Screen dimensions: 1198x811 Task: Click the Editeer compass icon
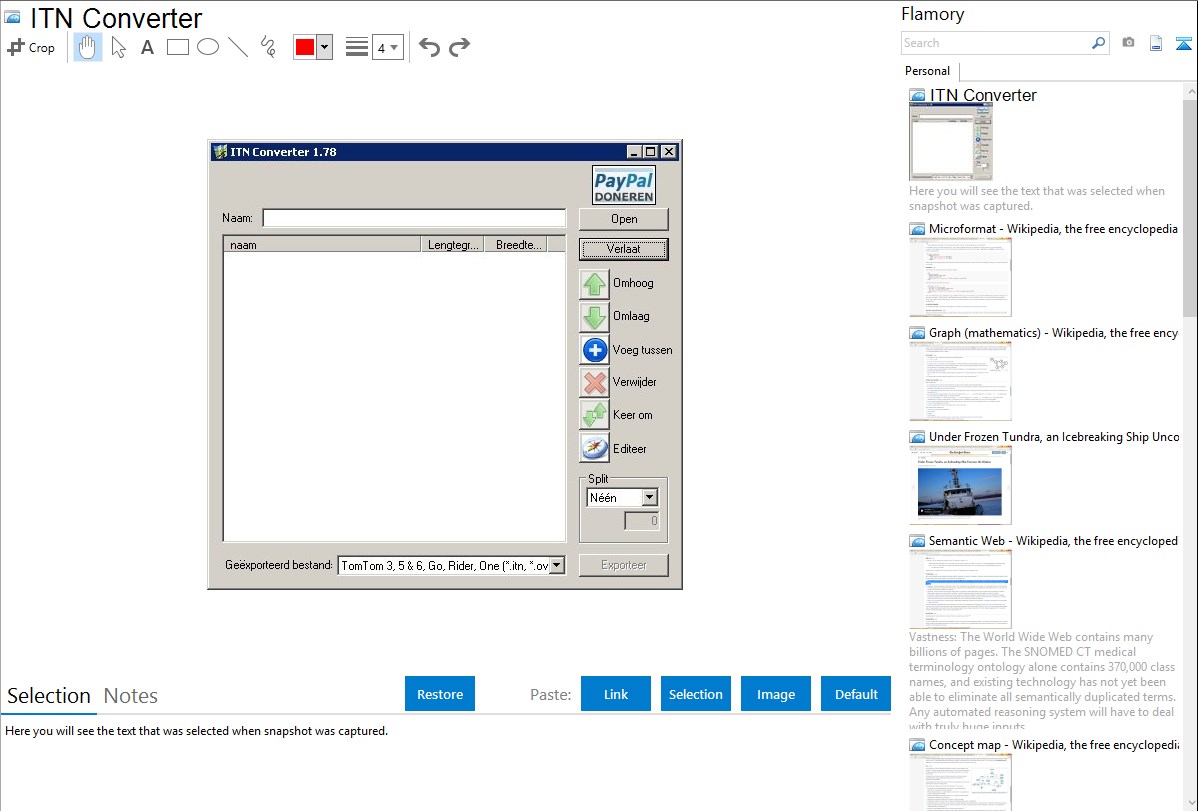(594, 449)
